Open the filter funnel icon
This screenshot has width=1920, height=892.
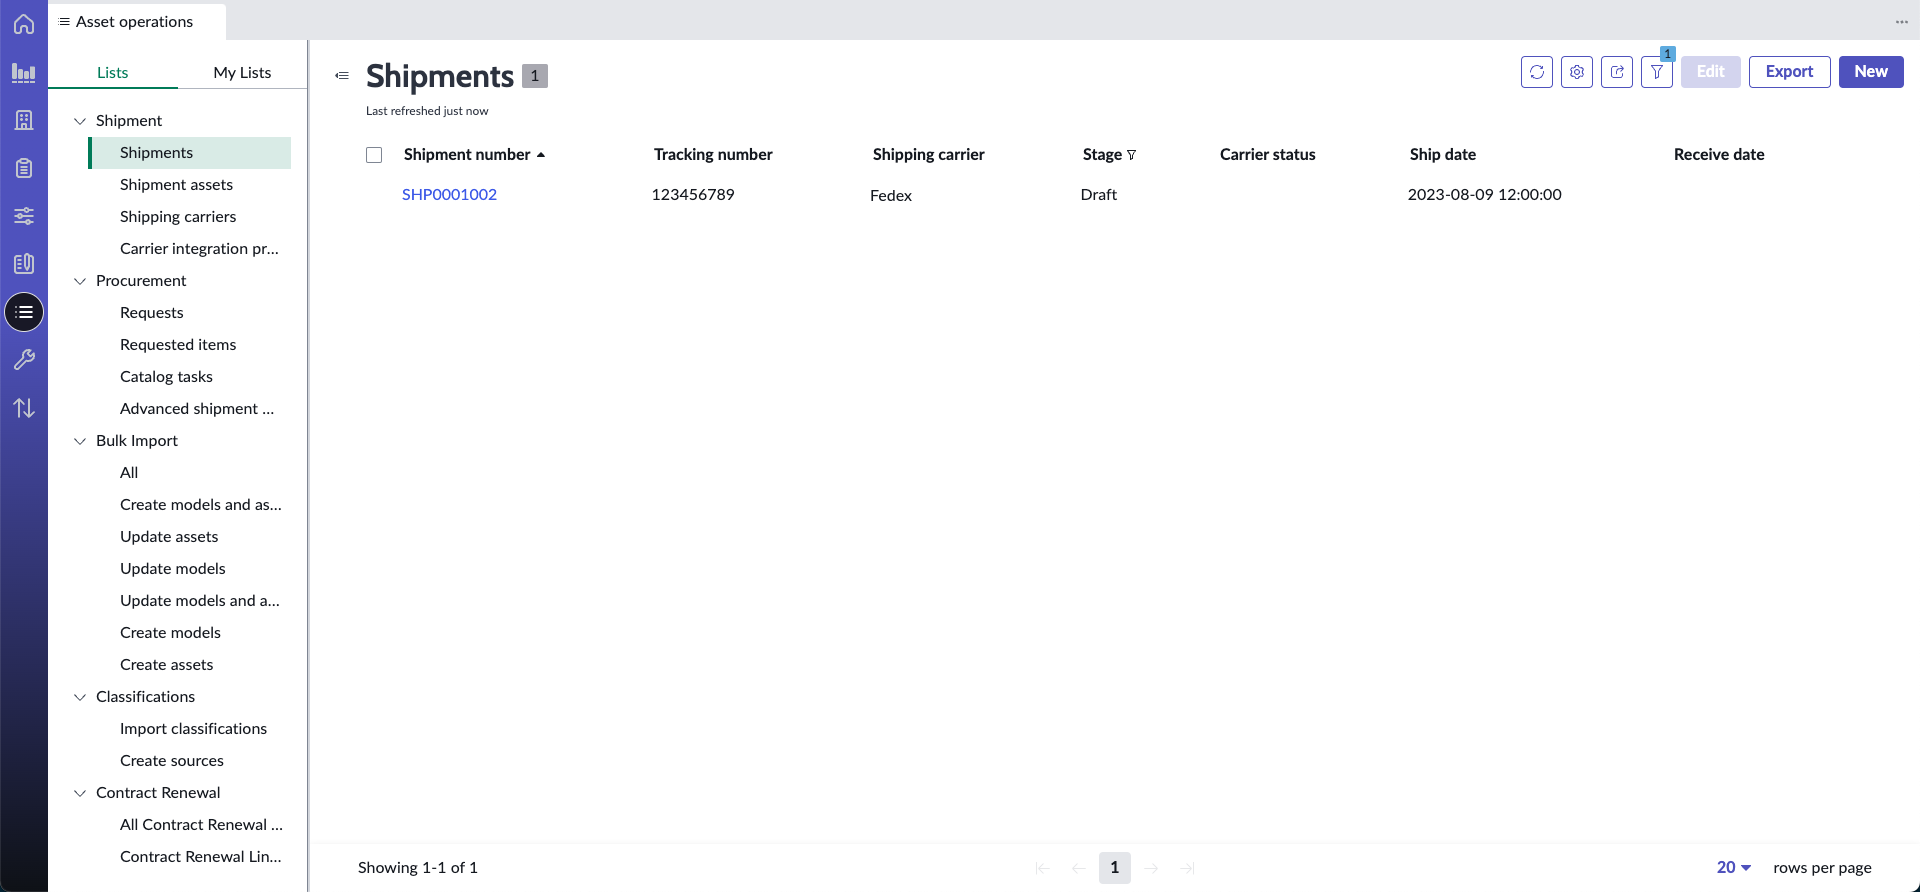pyautogui.click(x=1656, y=72)
